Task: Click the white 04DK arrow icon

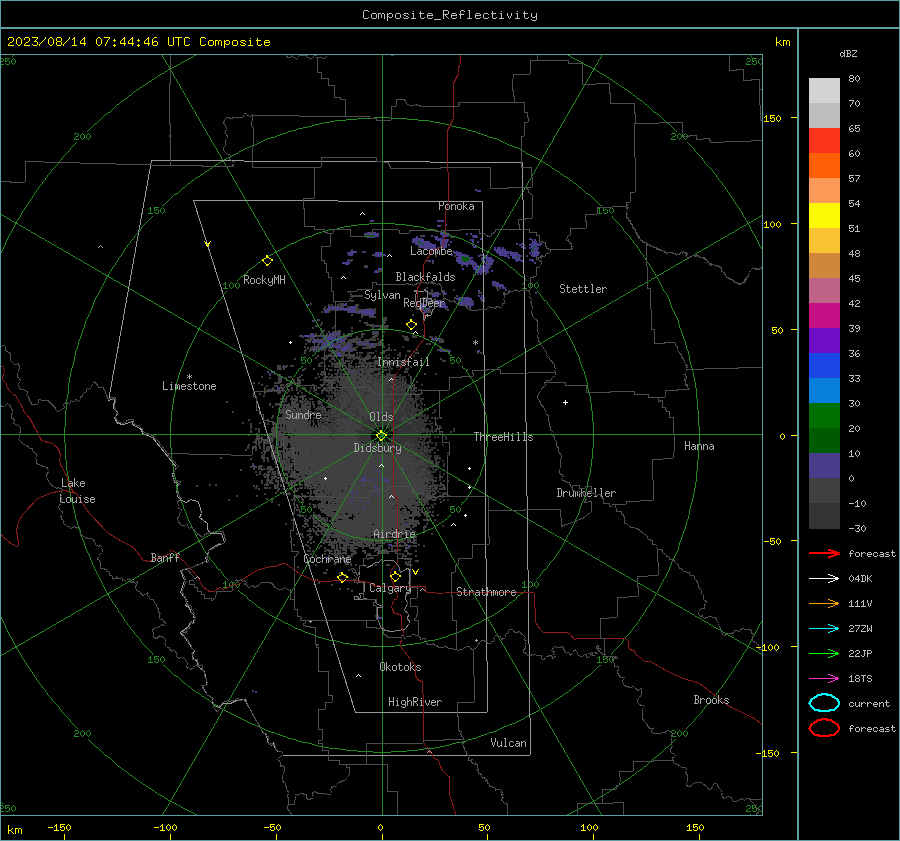Action: 824,578
